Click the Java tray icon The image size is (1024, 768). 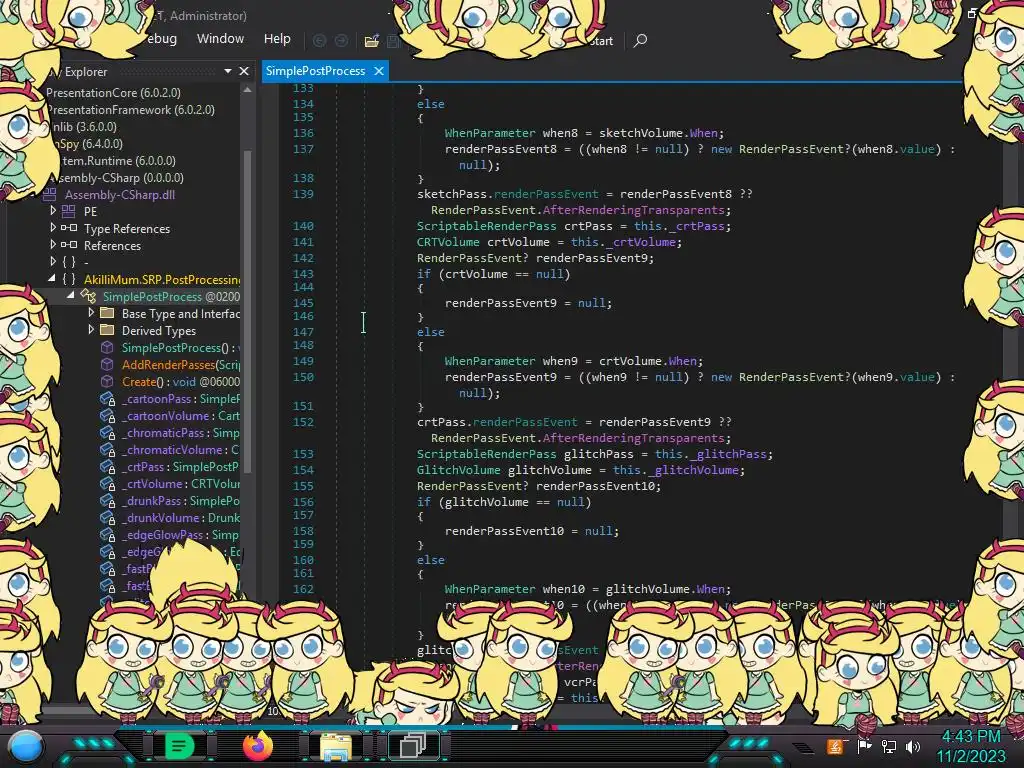pos(835,746)
